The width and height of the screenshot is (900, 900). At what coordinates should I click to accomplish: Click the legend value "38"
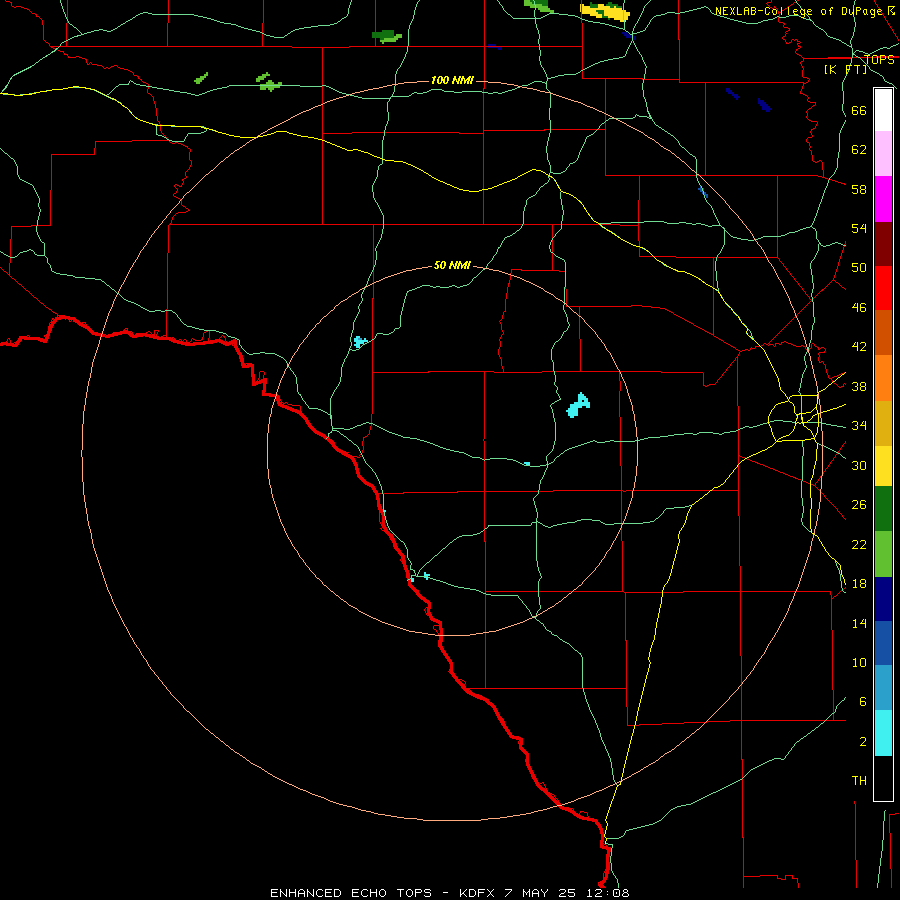pos(859,386)
